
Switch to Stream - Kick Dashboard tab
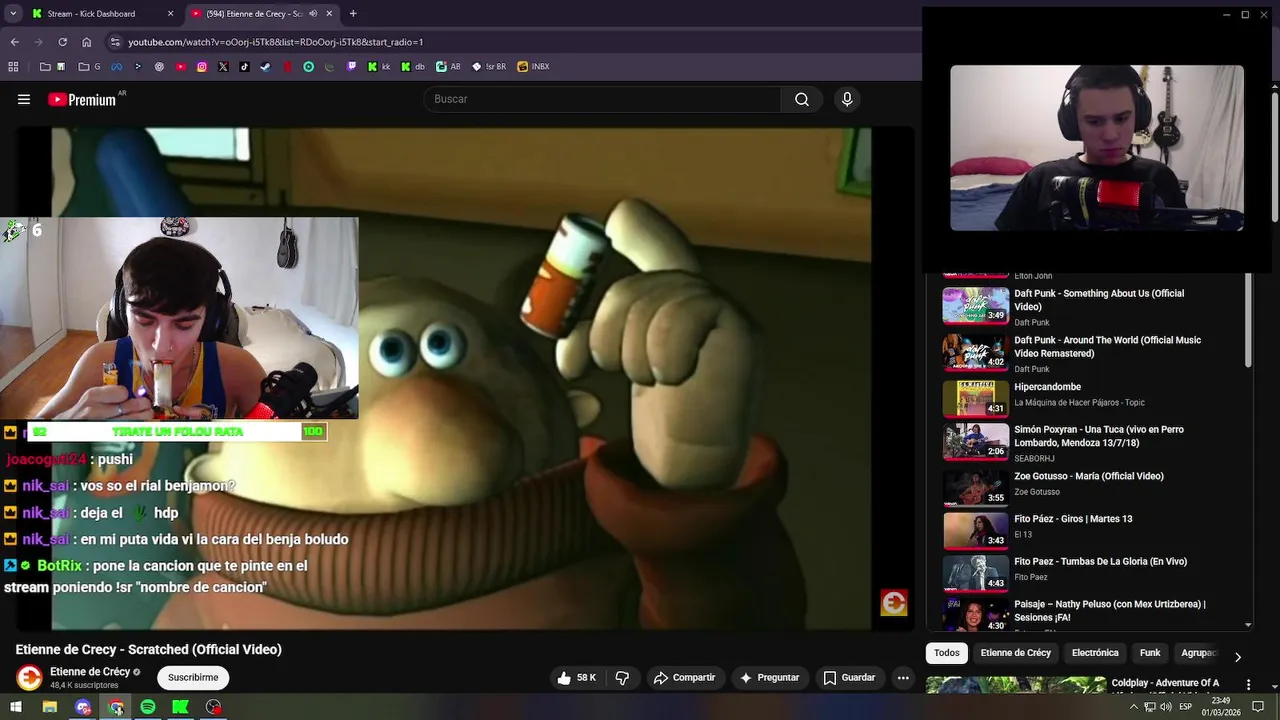[102, 14]
